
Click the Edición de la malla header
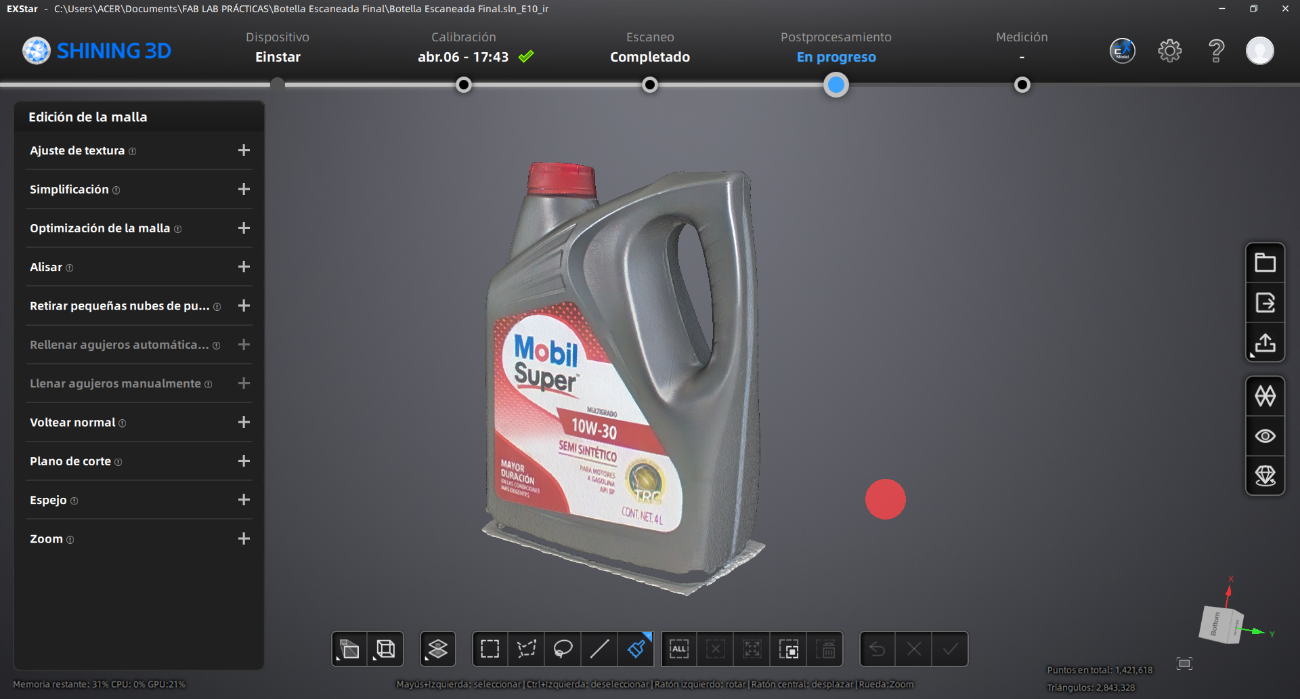click(88, 117)
